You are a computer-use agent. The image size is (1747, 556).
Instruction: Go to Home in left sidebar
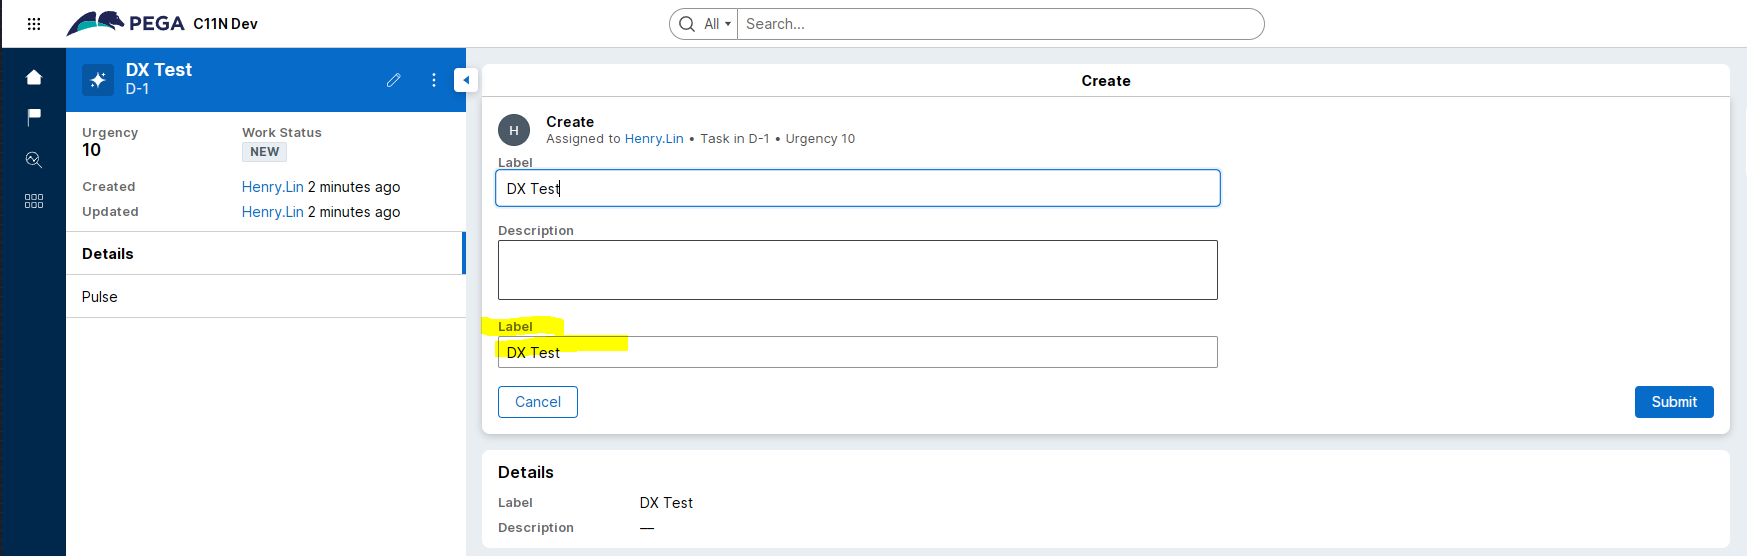(x=34, y=78)
